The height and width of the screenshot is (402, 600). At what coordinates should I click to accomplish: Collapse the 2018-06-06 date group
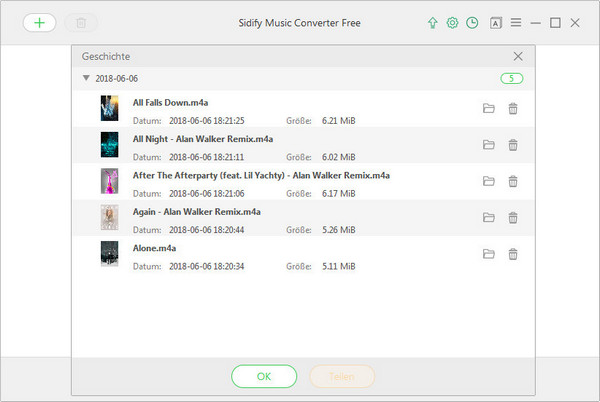[x=86, y=78]
